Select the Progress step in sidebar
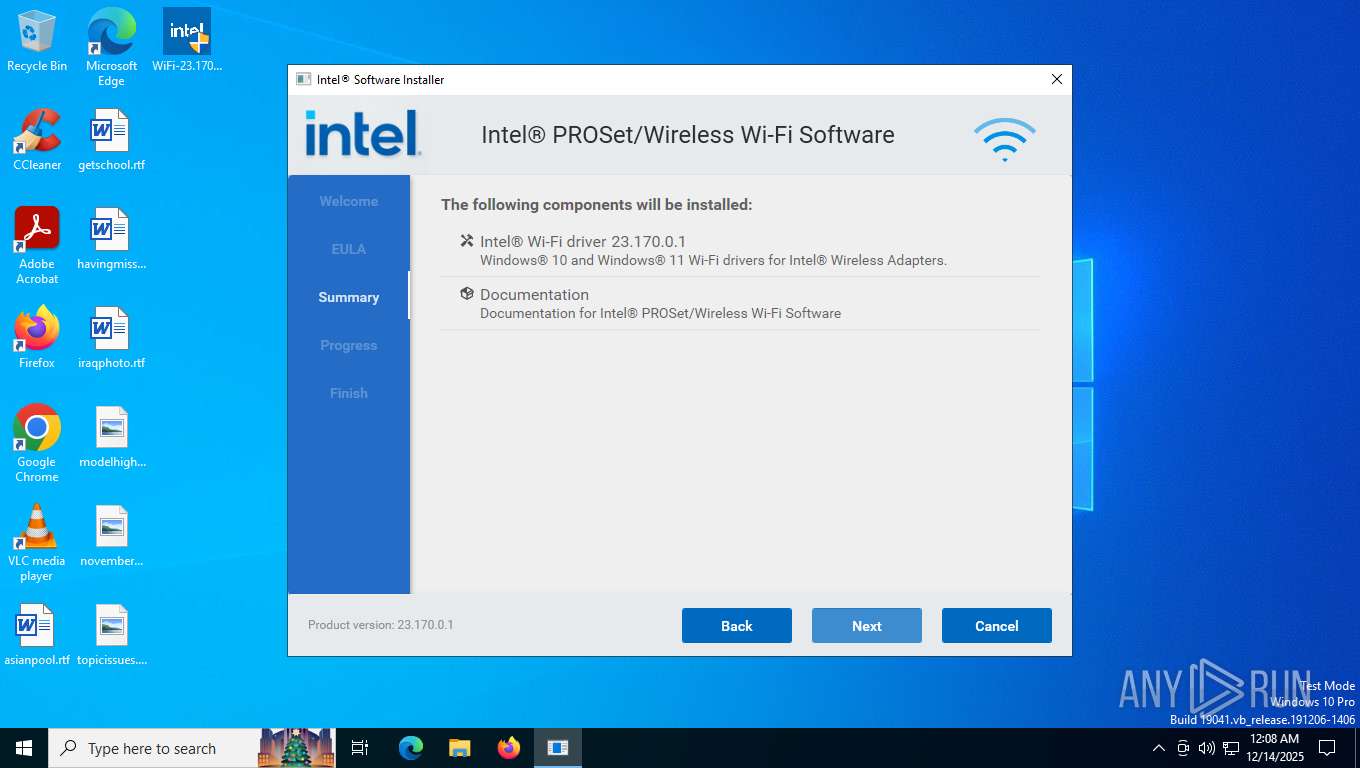Screen dimensions: 1360x768 coord(348,345)
